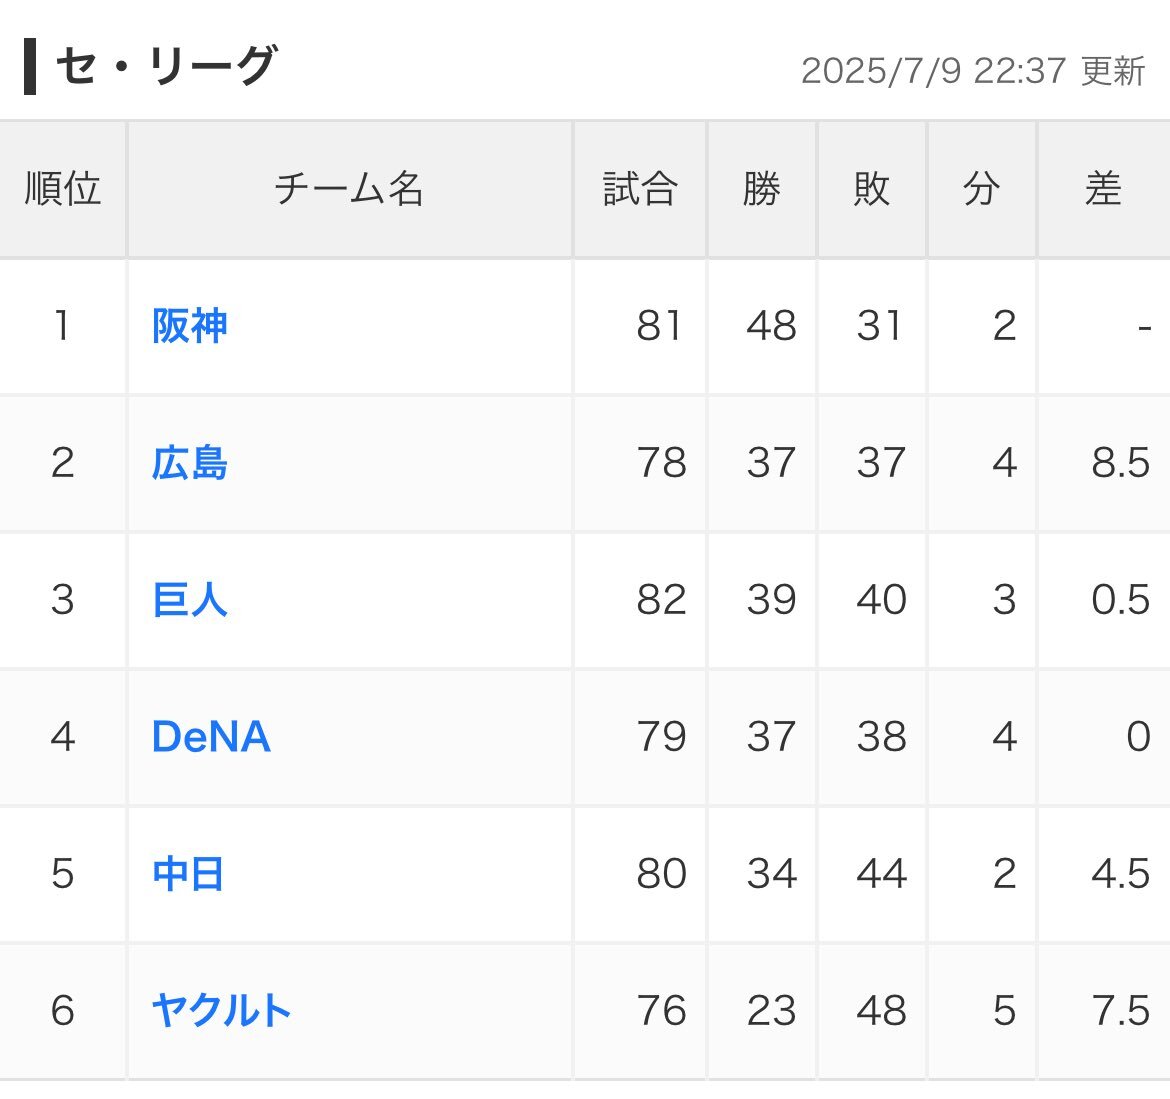Click the セ・リーグ section heading
Screen dimensions: 1170x1099
[166, 66]
